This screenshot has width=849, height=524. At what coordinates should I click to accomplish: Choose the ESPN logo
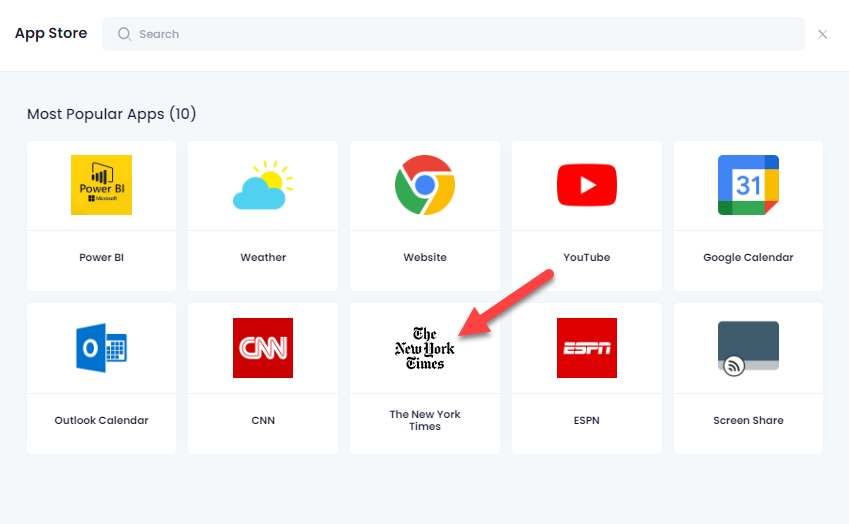(x=587, y=348)
